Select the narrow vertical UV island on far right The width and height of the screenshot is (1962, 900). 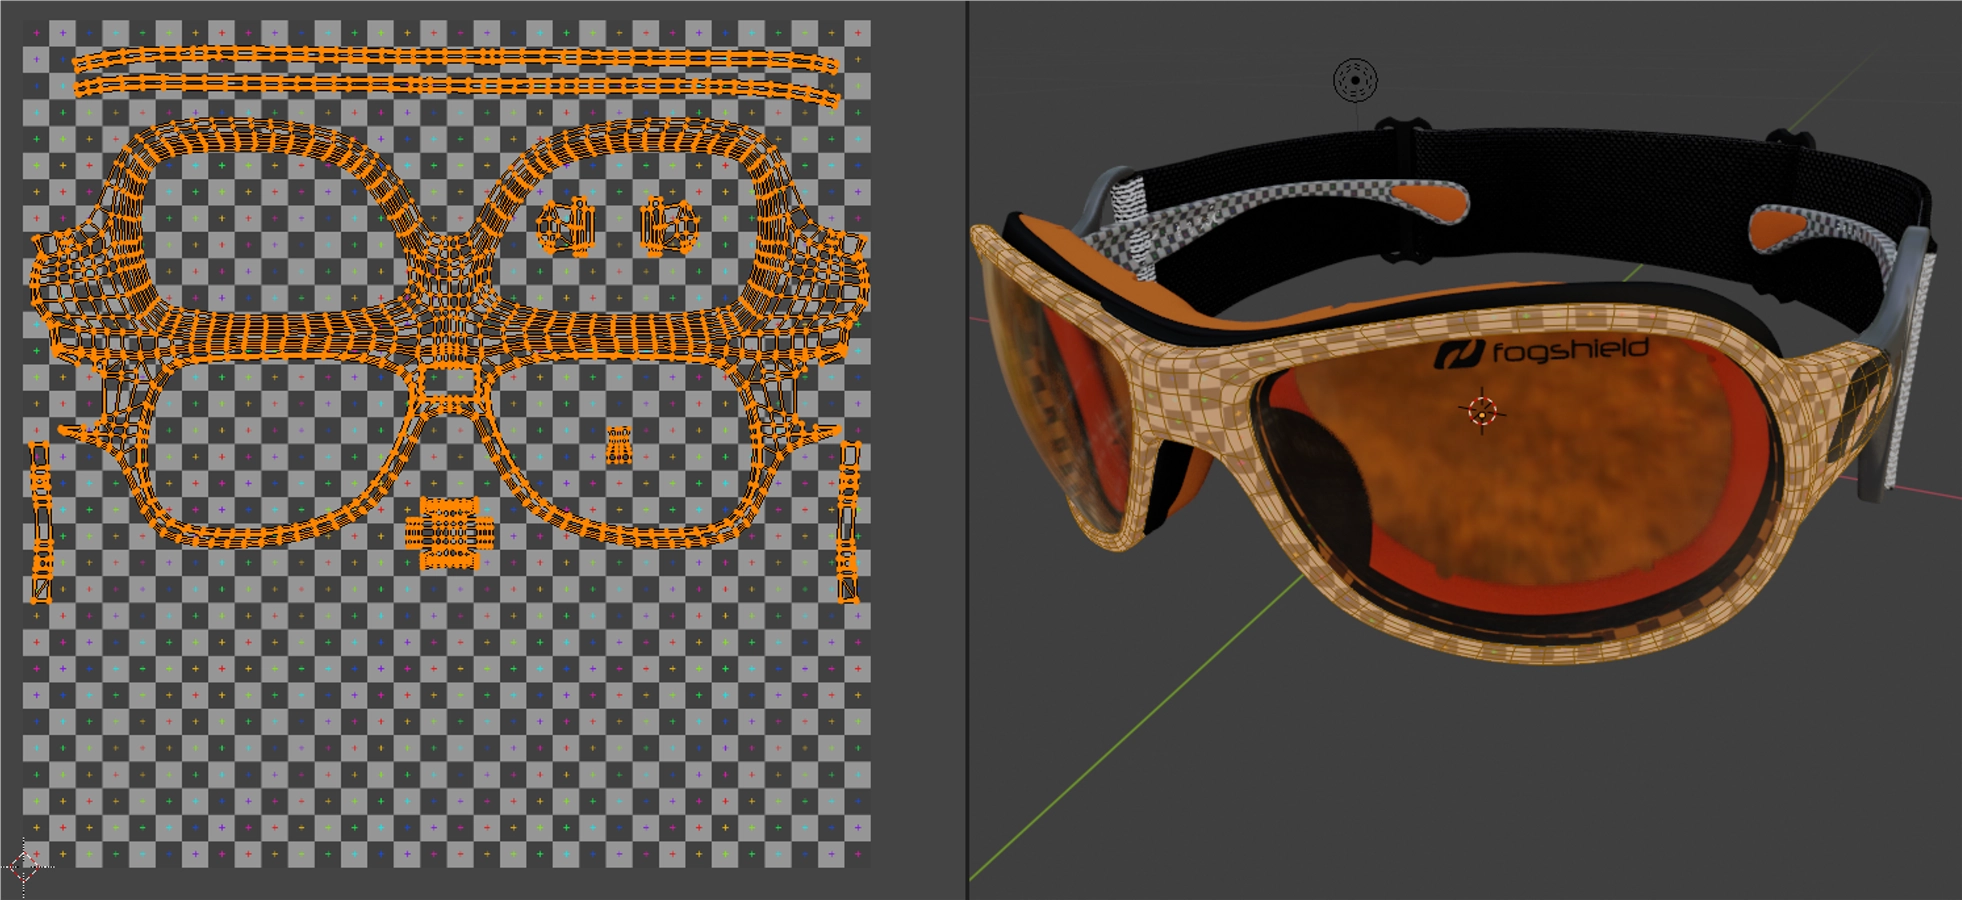pyautogui.click(x=848, y=522)
